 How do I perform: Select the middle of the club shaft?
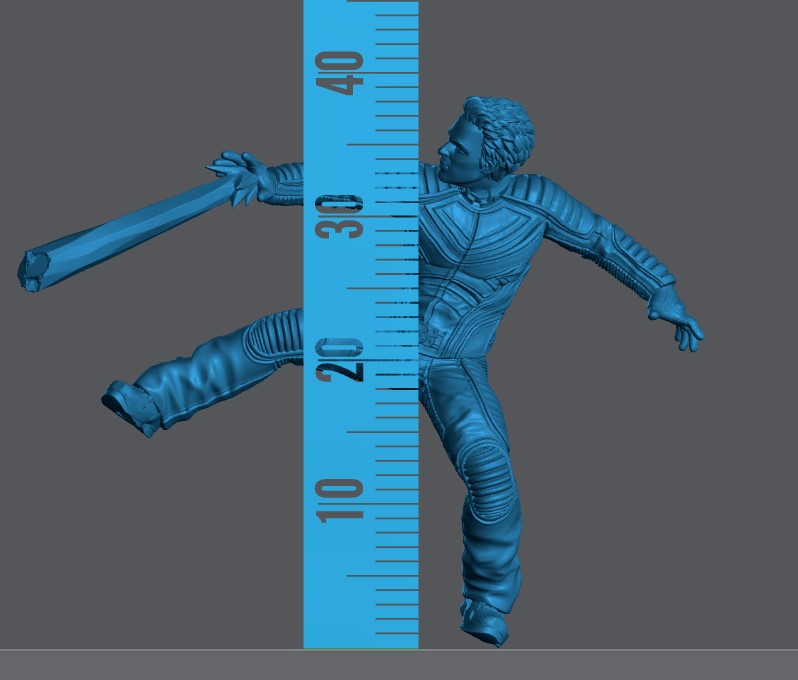[130, 225]
